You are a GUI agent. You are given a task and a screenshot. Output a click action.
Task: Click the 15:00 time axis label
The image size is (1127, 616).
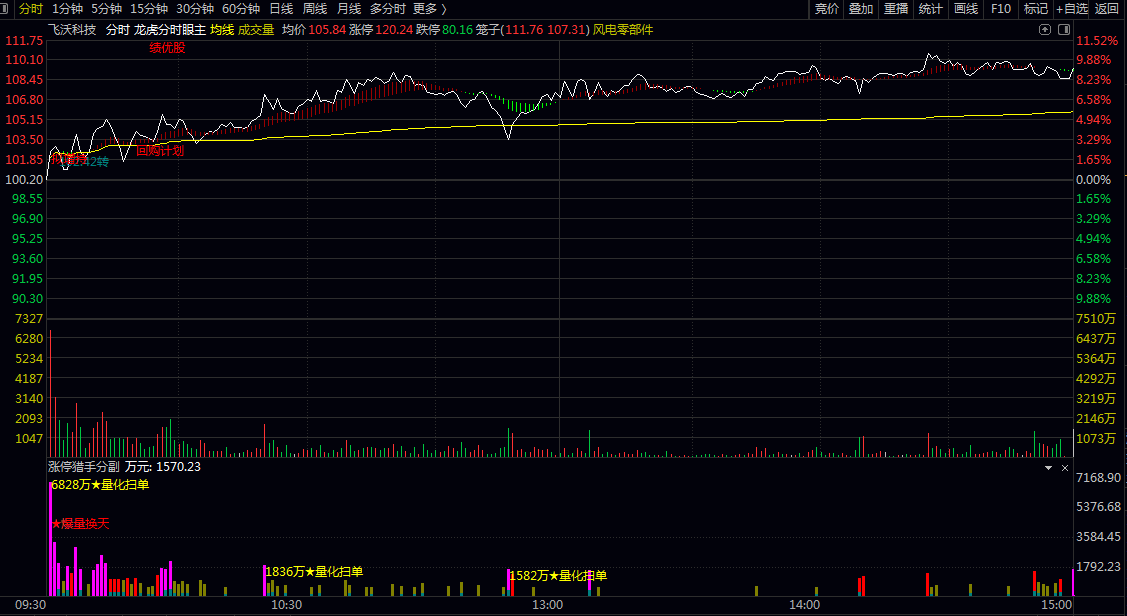[x=1056, y=605]
